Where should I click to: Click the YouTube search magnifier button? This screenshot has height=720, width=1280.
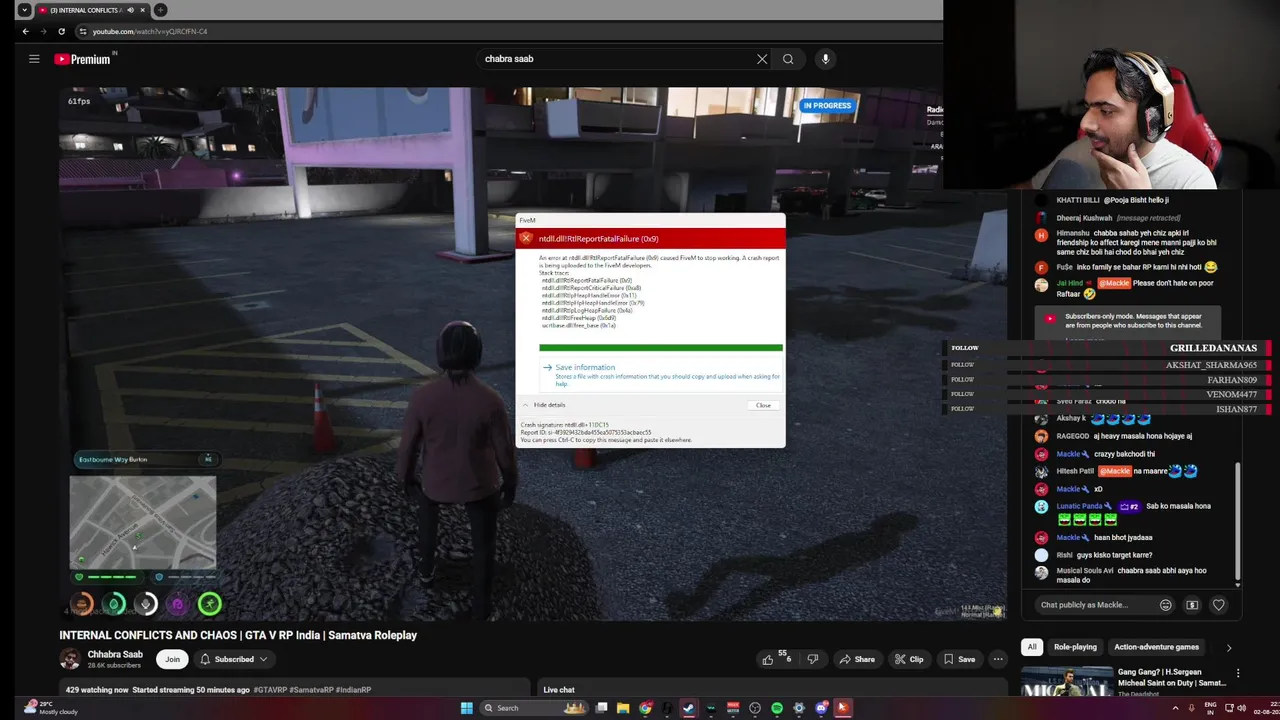(788, 59)
